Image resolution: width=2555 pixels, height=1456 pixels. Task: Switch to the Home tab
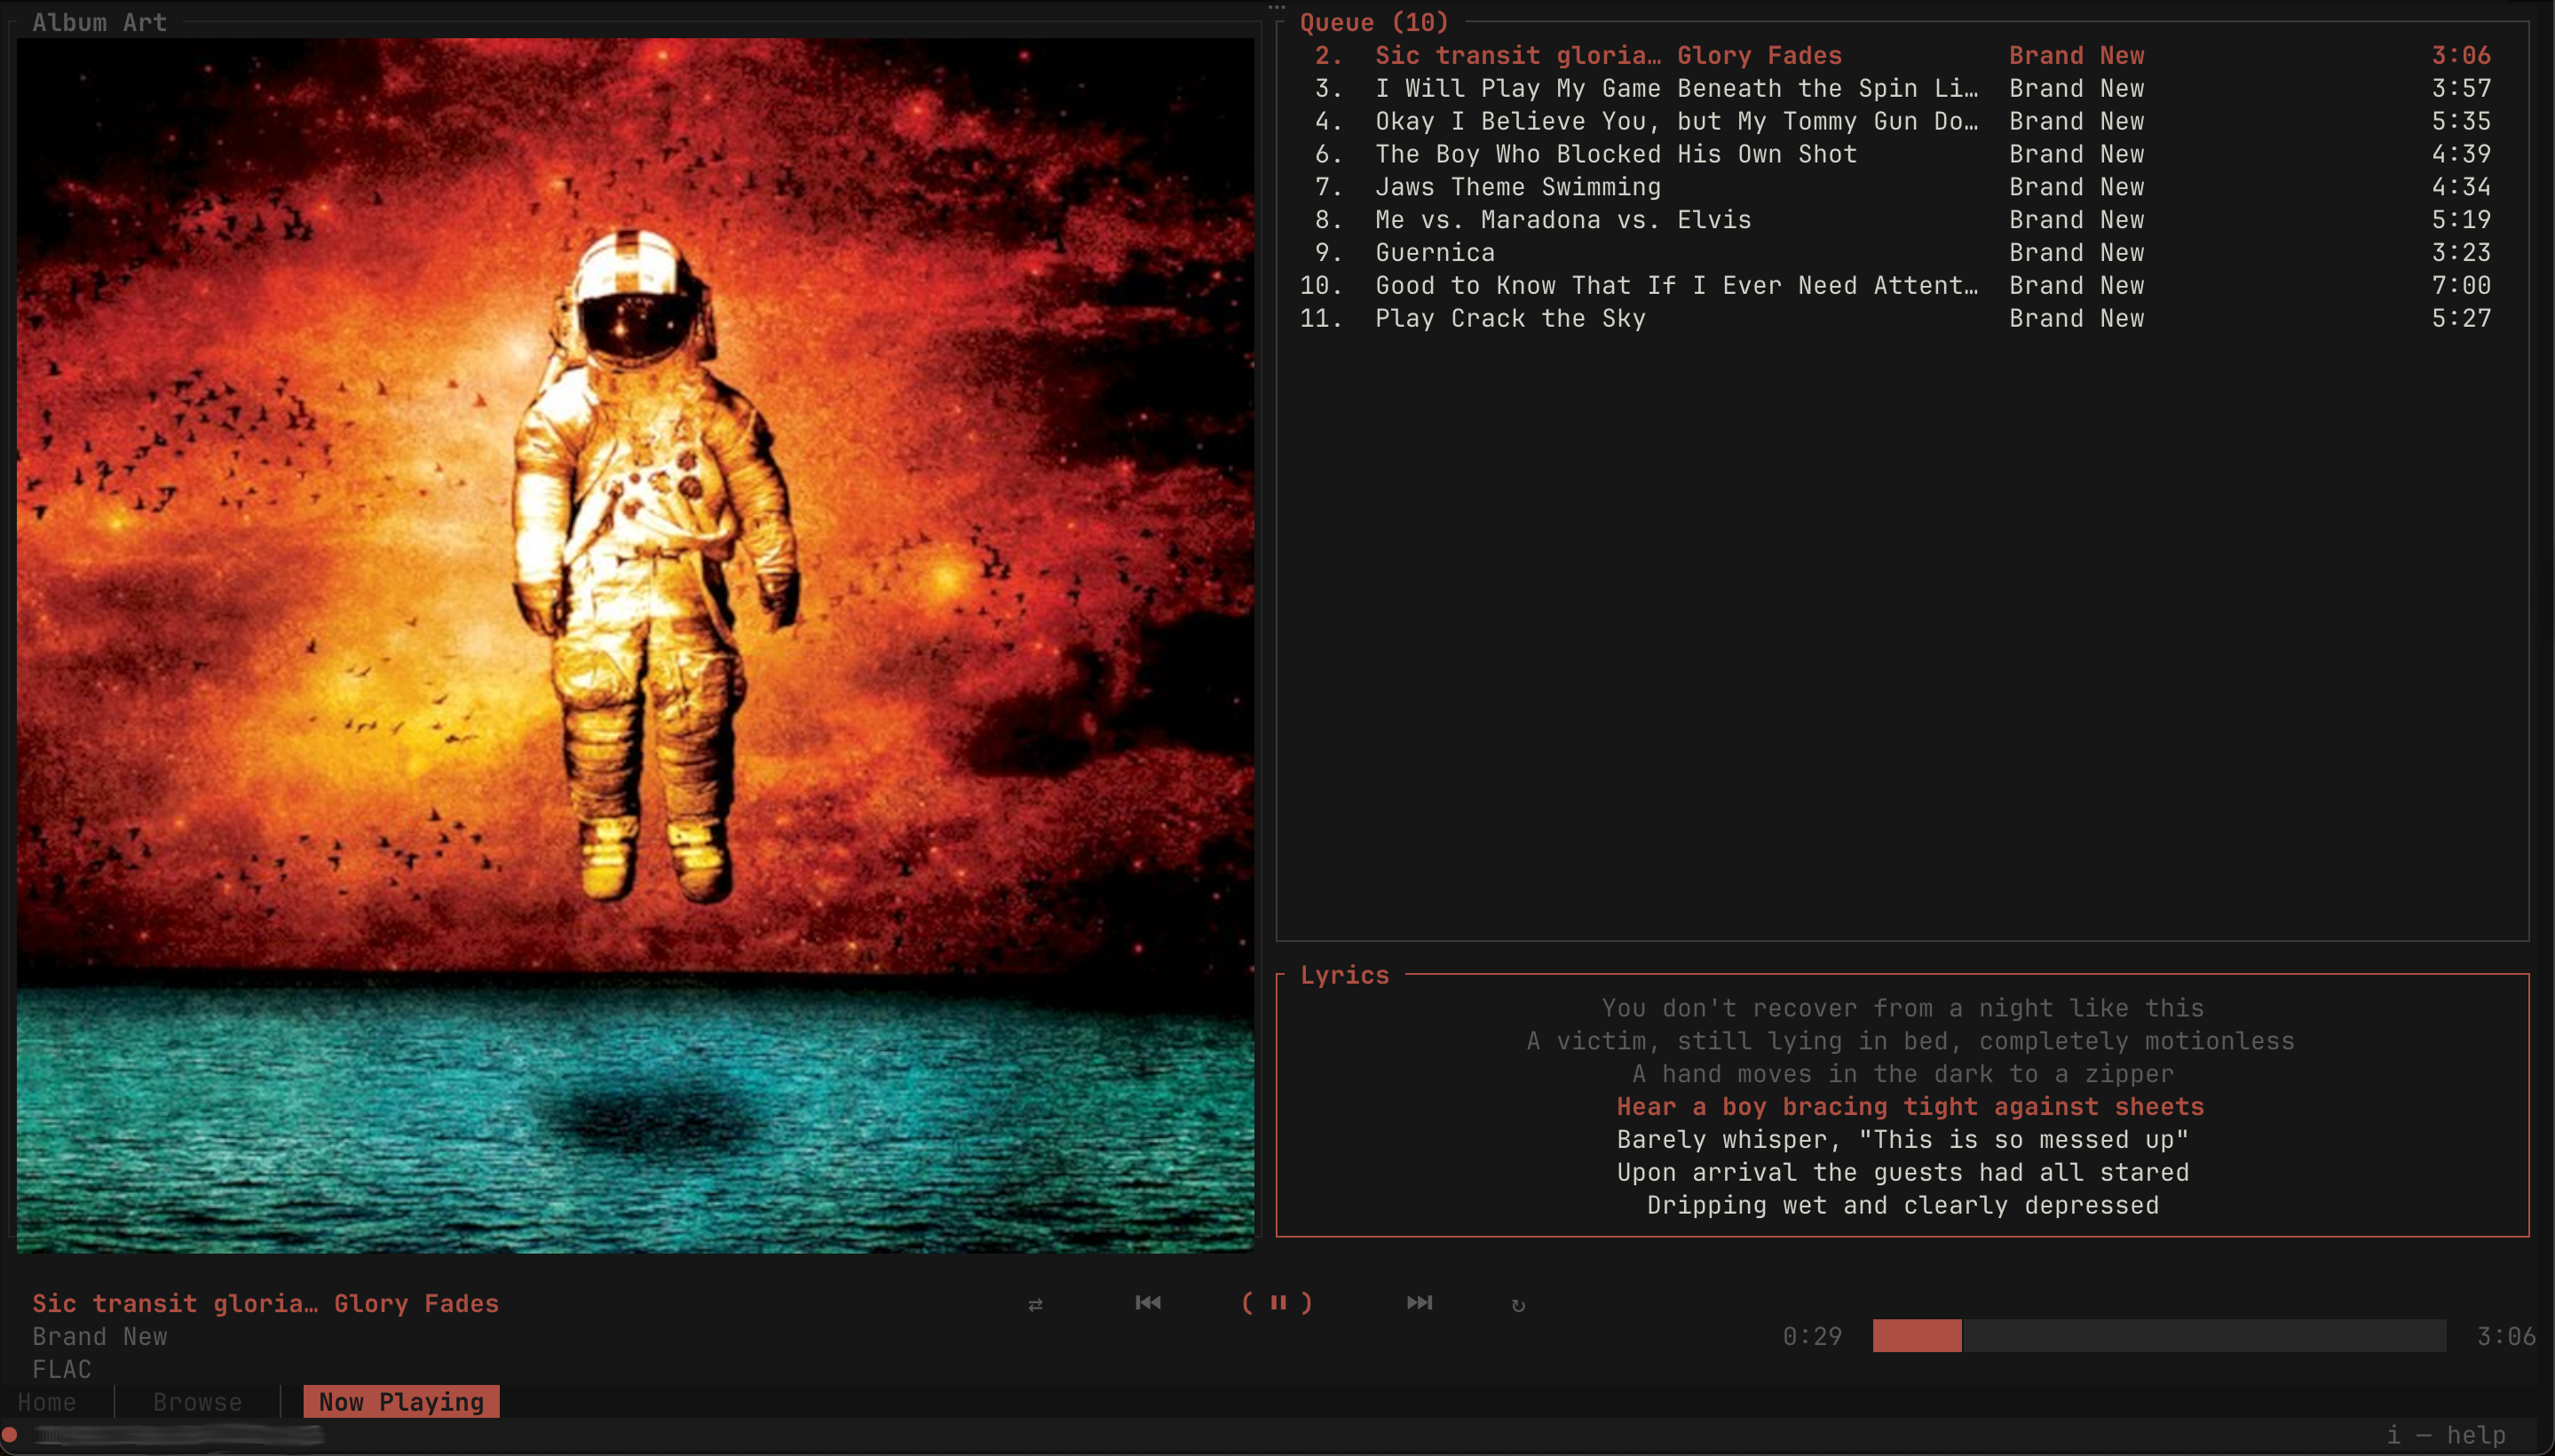point(47,1402)
